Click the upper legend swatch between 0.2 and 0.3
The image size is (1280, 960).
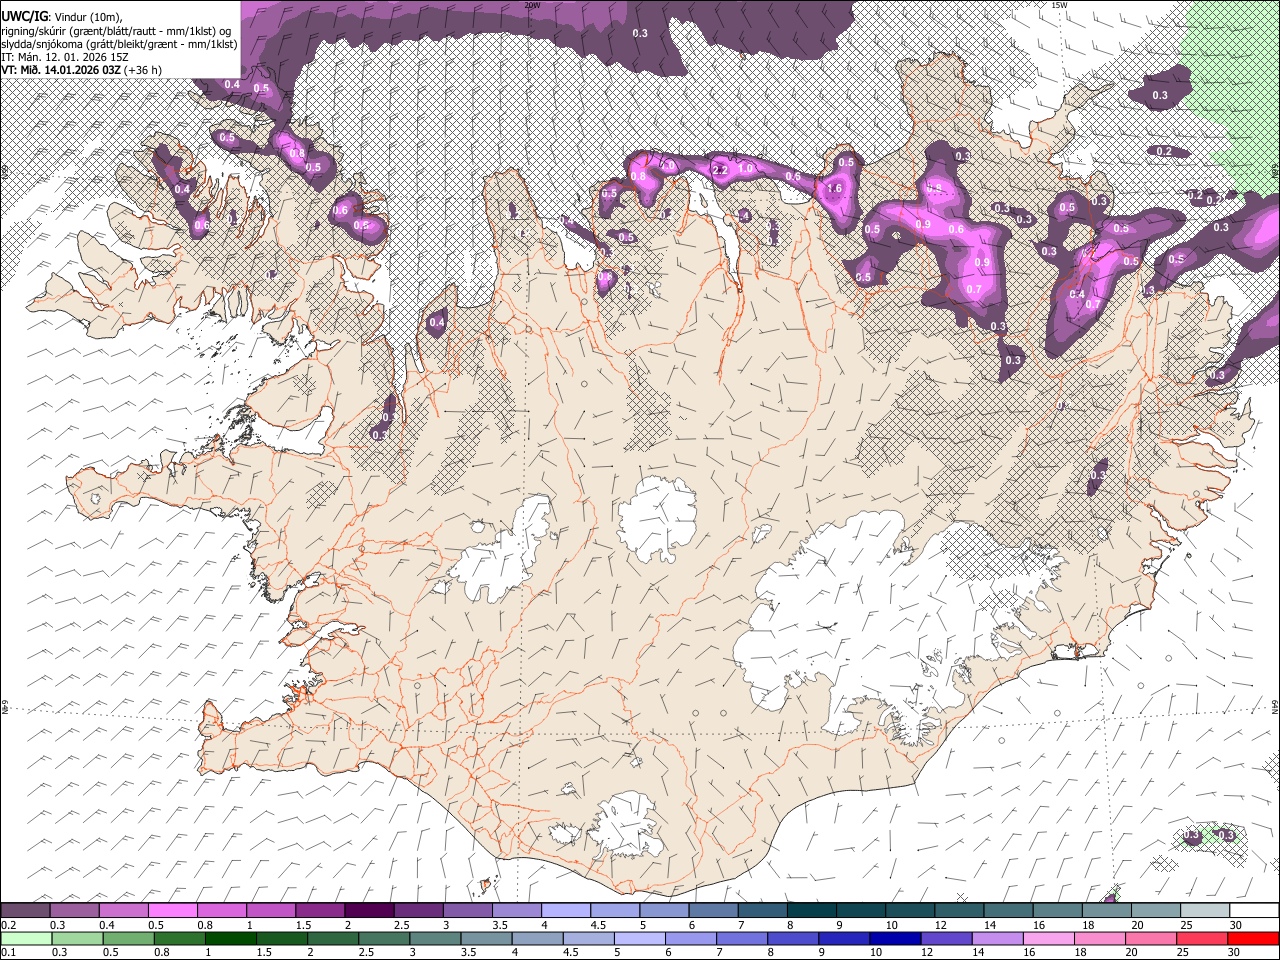pos(26,910)
